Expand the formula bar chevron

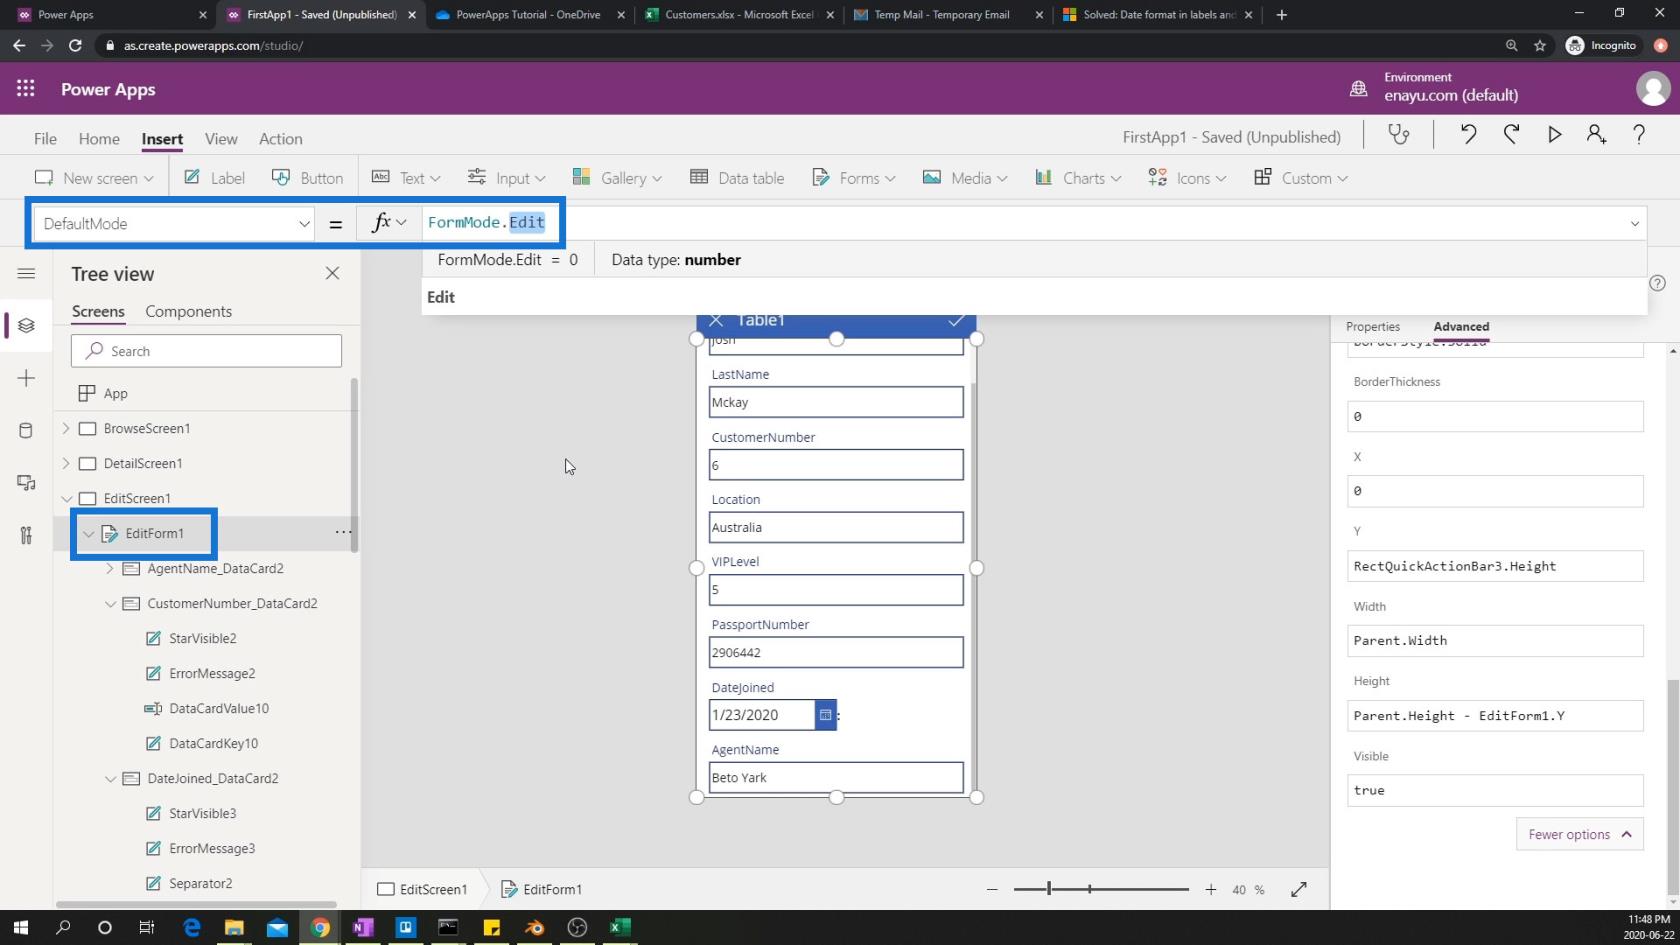pos(1635,223)
